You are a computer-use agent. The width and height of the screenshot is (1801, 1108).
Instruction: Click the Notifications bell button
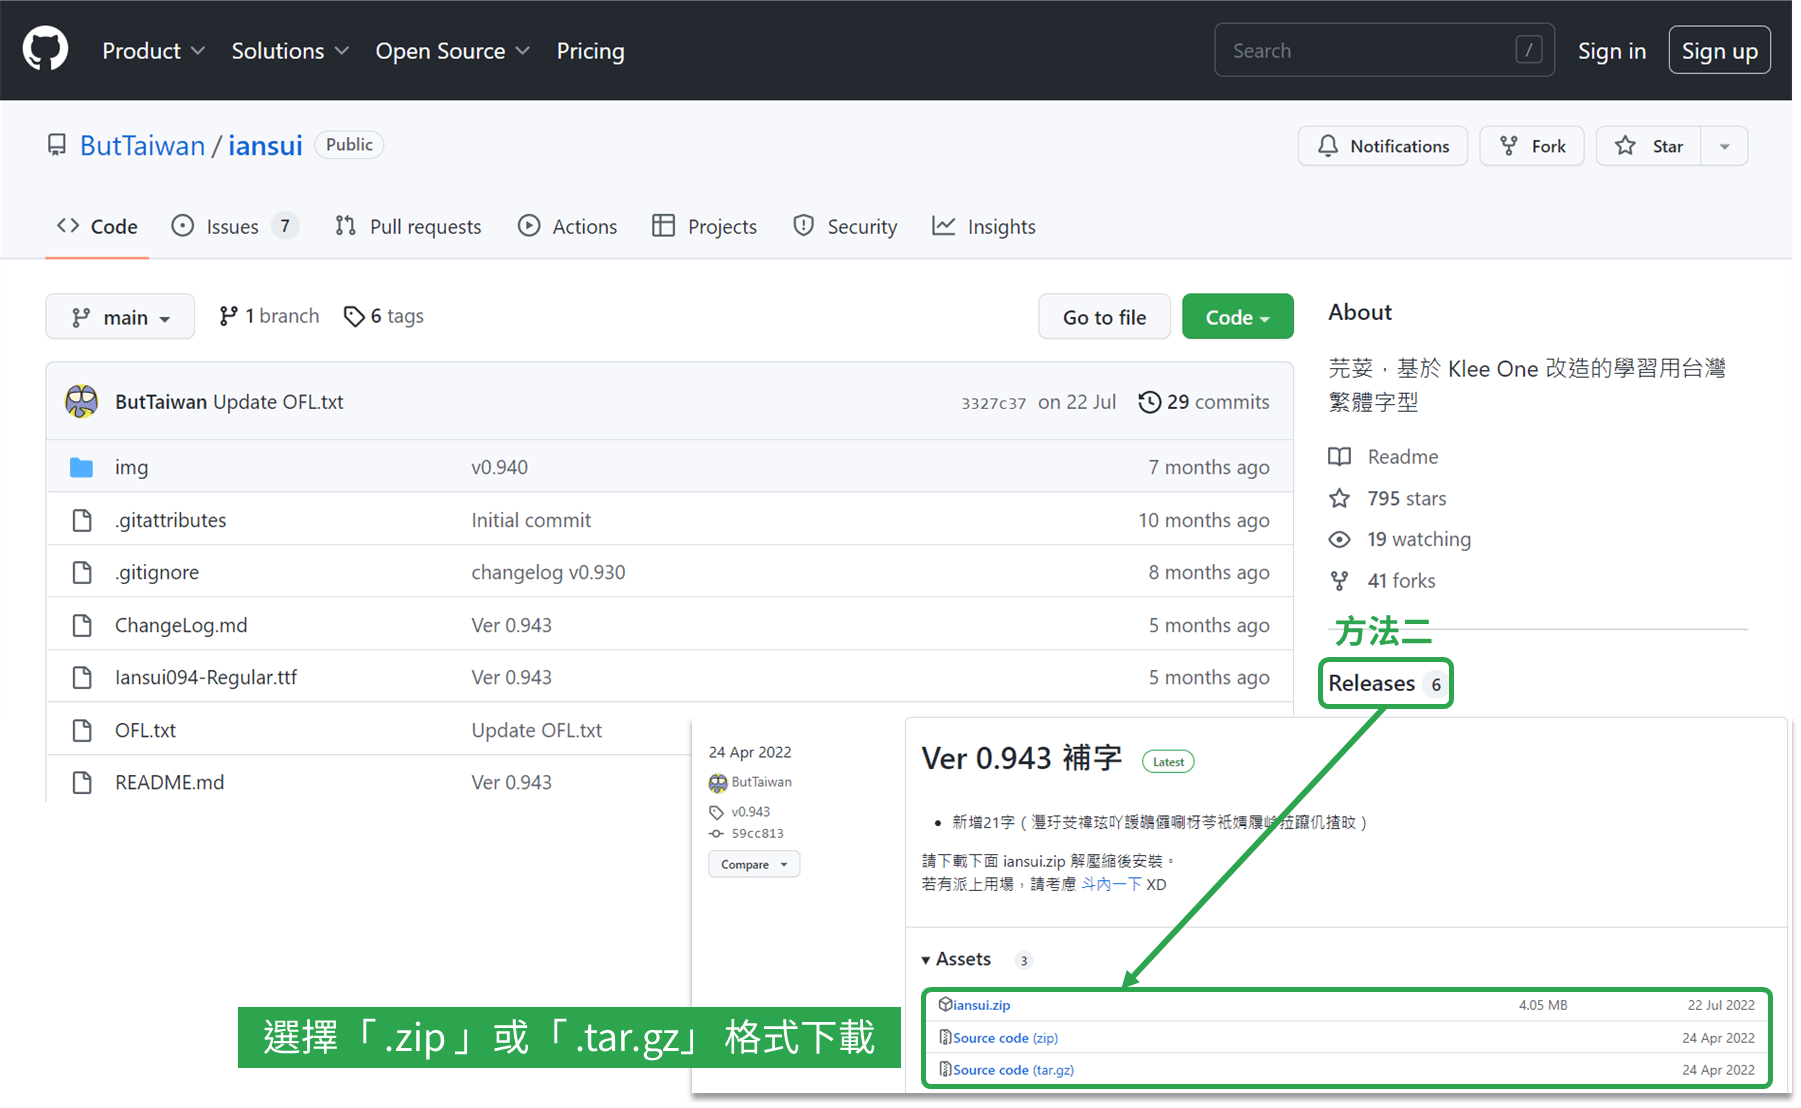[1382, 146]
